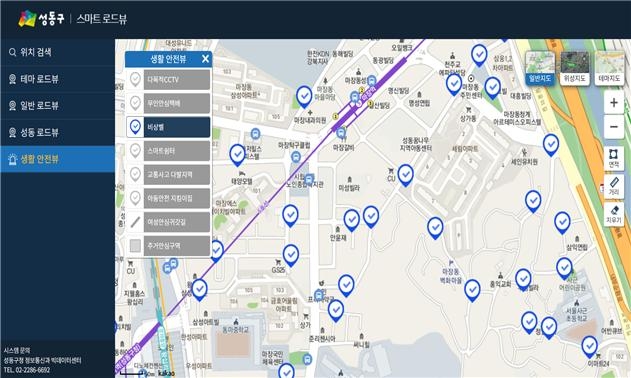
Task: Switch to 위성지도 satellite map
Action: click(x=575, y=68)
